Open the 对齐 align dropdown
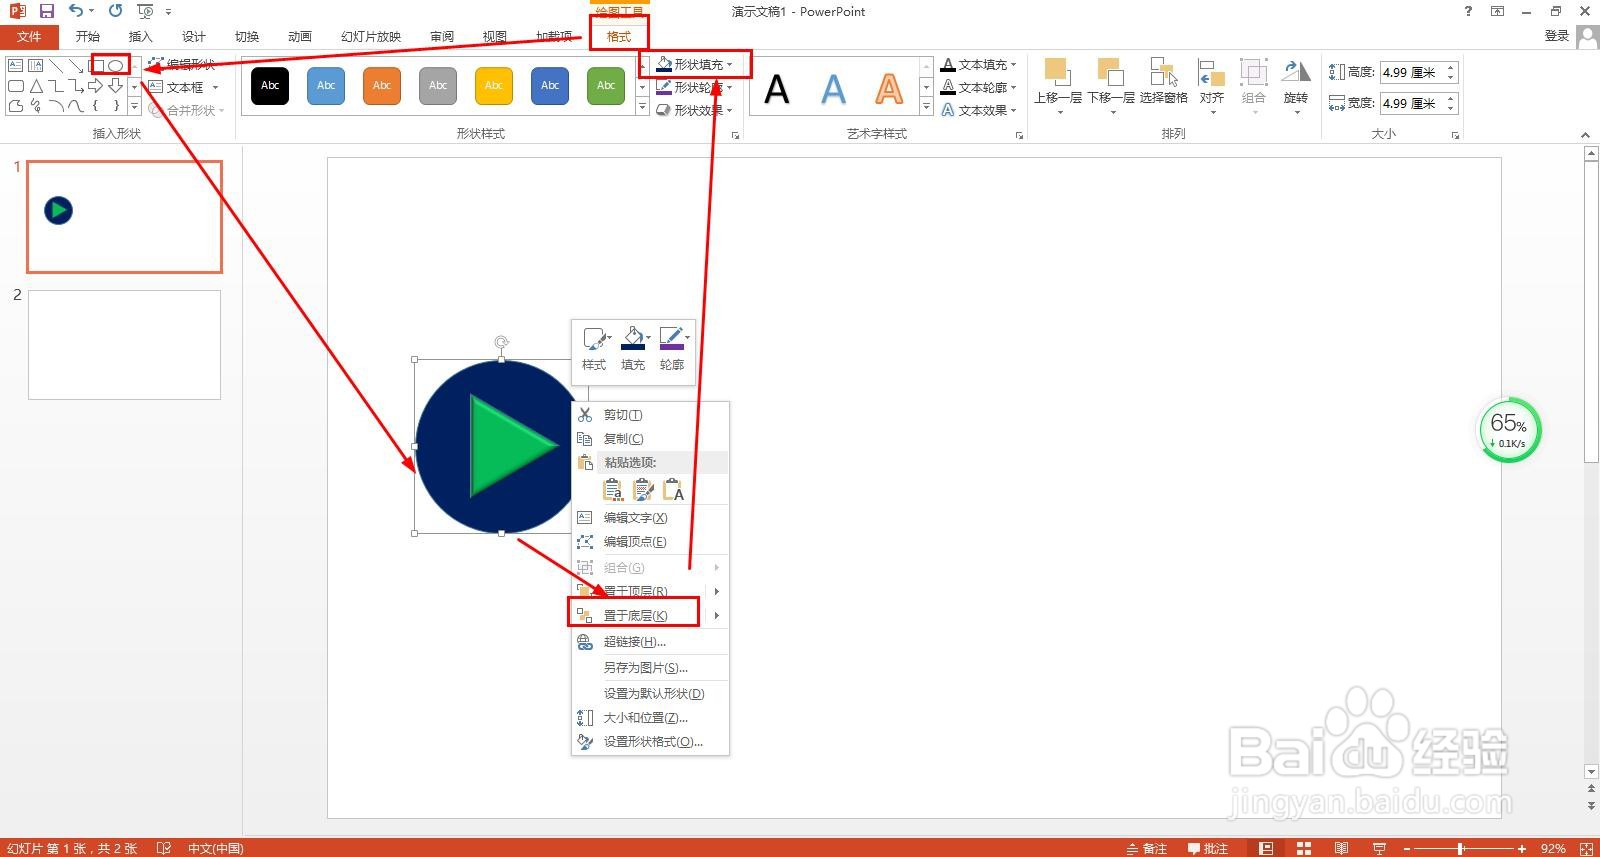The height and width of the screenshot is (857, 1600). click(x=1212, y=85)
